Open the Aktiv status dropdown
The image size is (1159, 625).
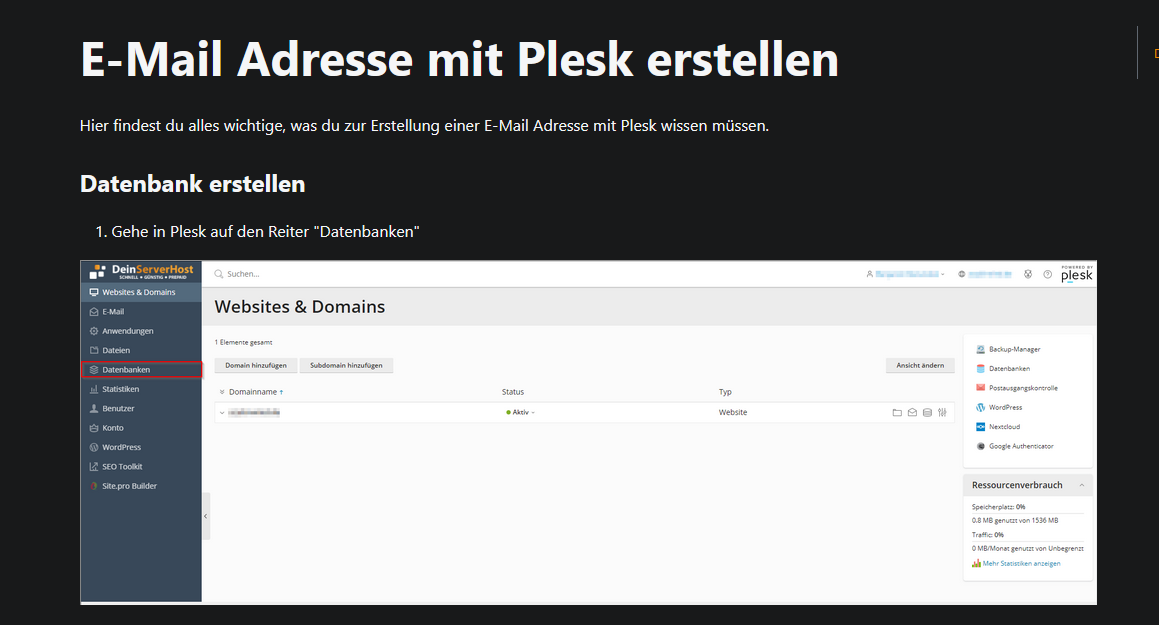[x=521, y=412]
